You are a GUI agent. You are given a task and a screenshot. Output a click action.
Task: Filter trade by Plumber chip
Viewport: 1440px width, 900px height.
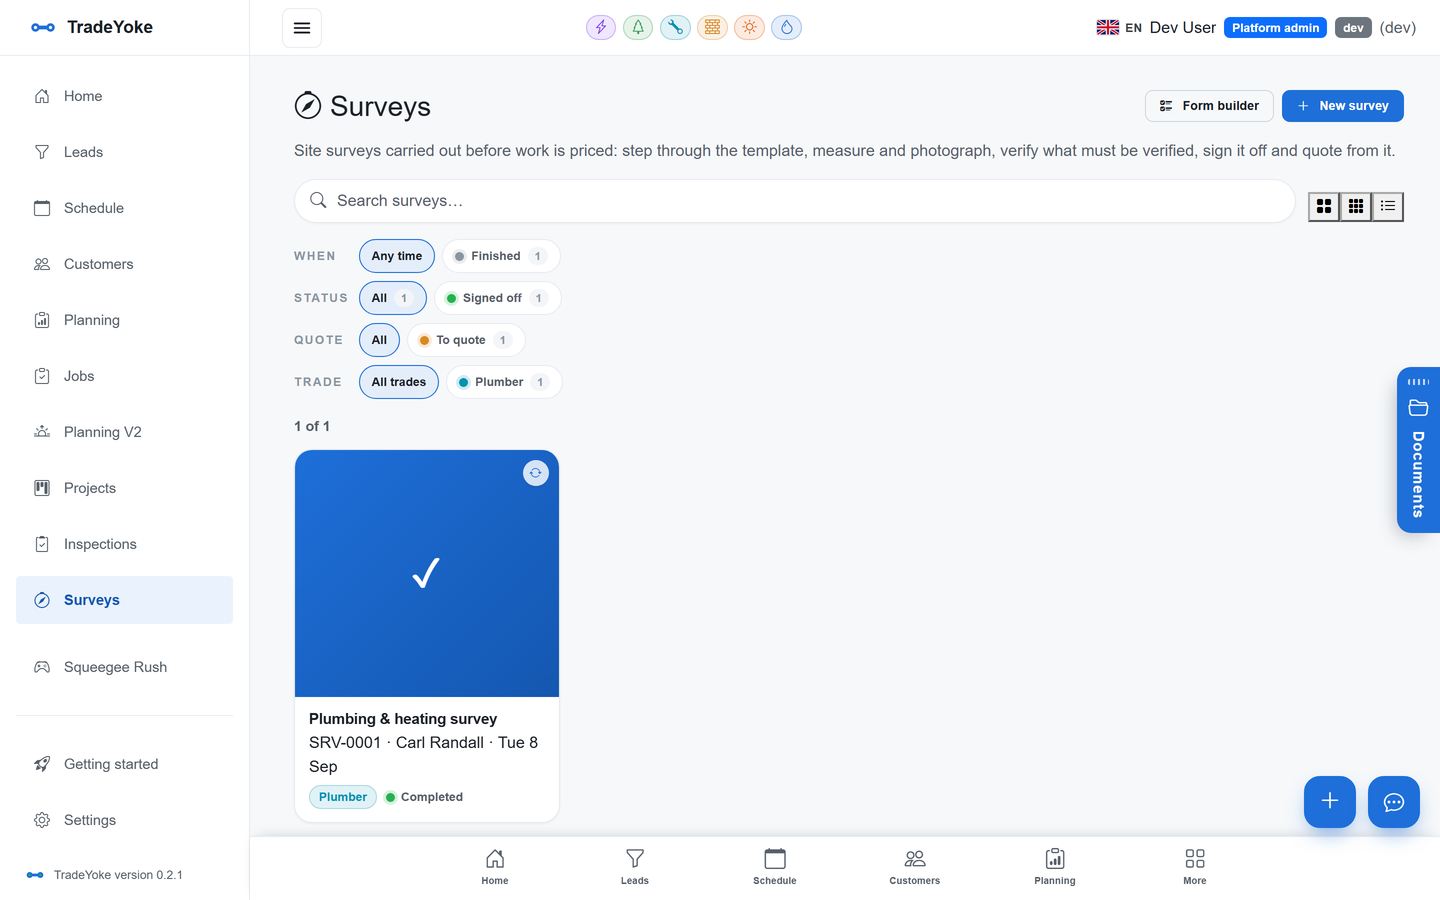pos(504,382)
